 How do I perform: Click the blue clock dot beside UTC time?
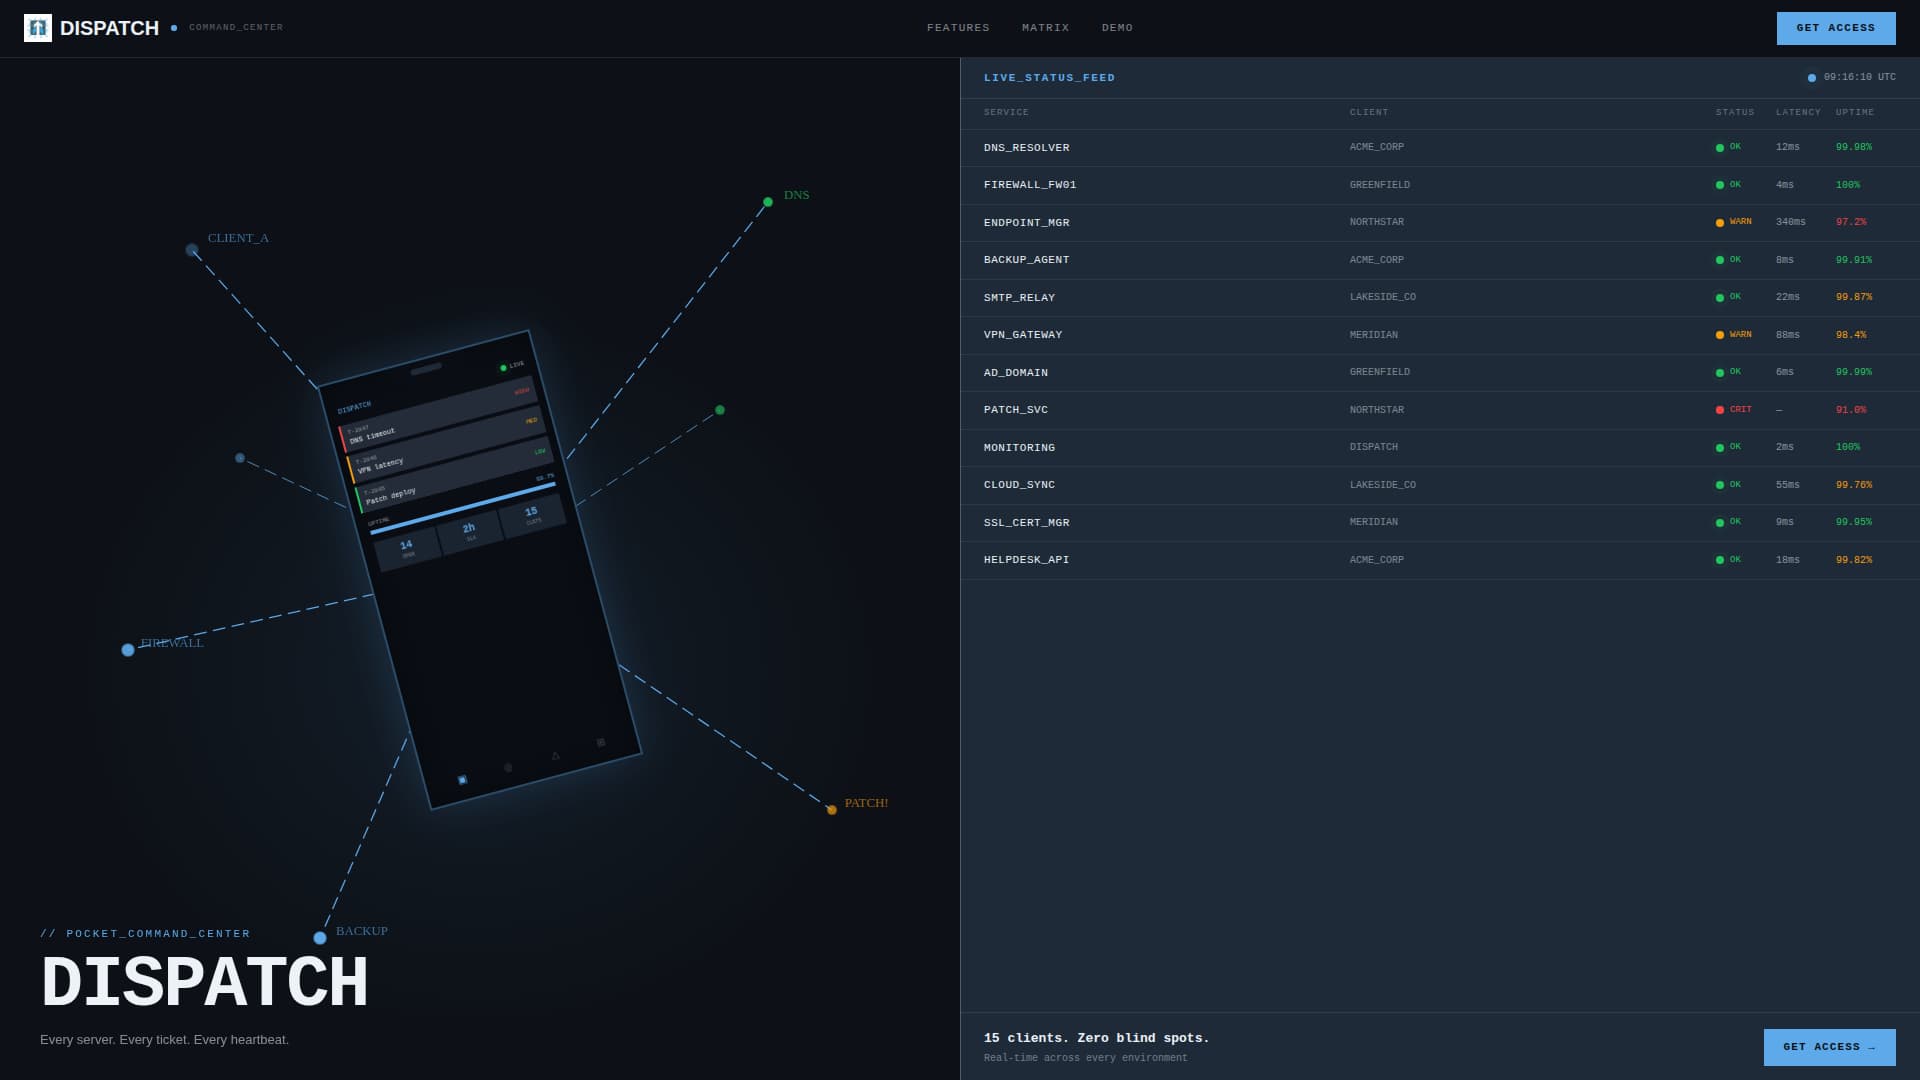coord(1812,78)
